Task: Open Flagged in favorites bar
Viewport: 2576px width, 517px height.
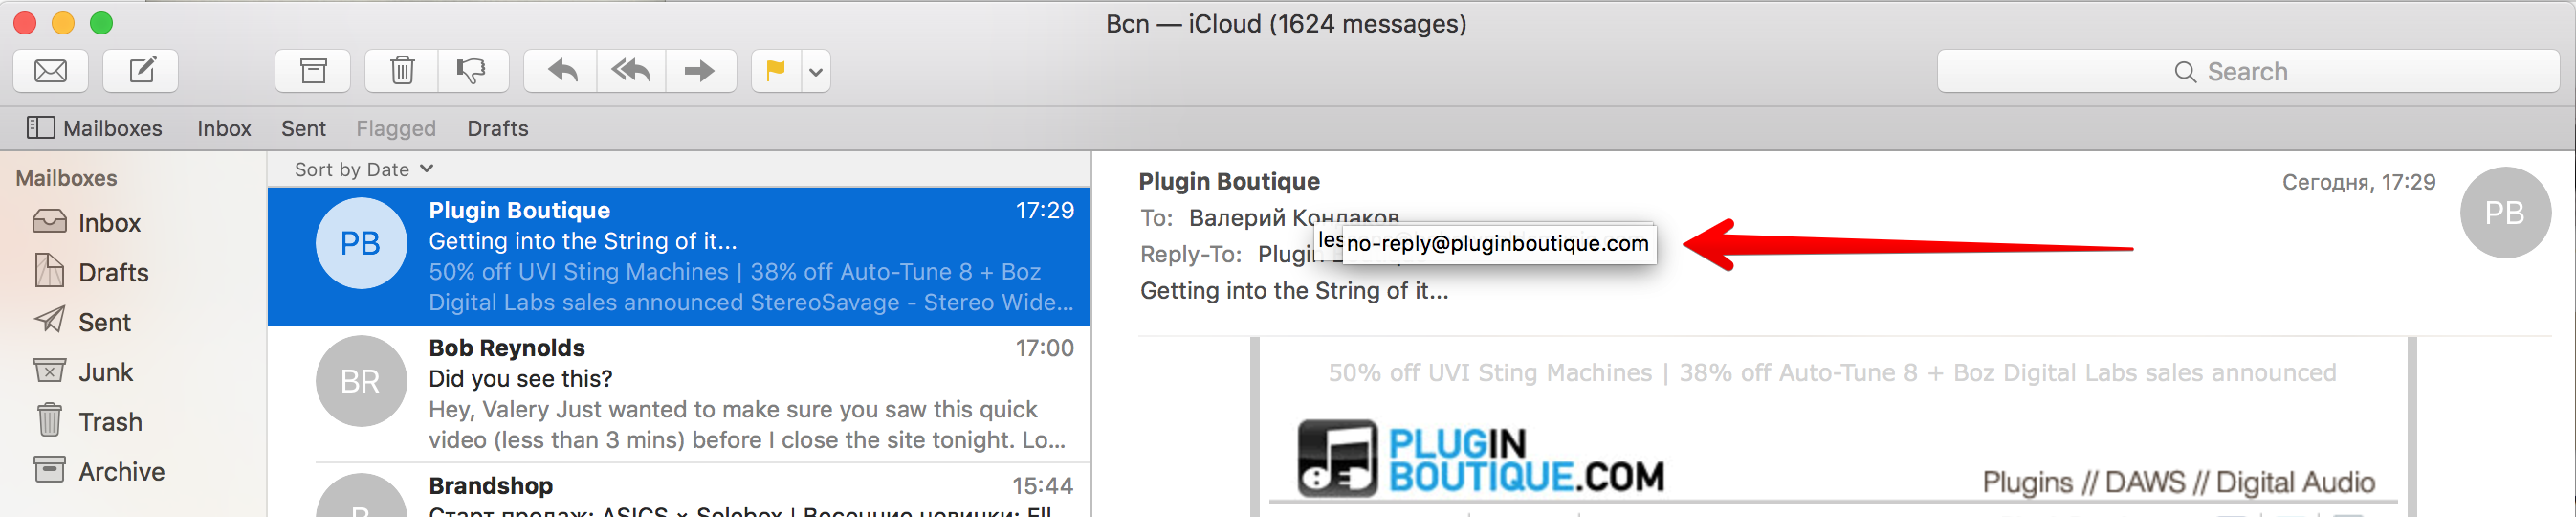Action: point(396,128)
